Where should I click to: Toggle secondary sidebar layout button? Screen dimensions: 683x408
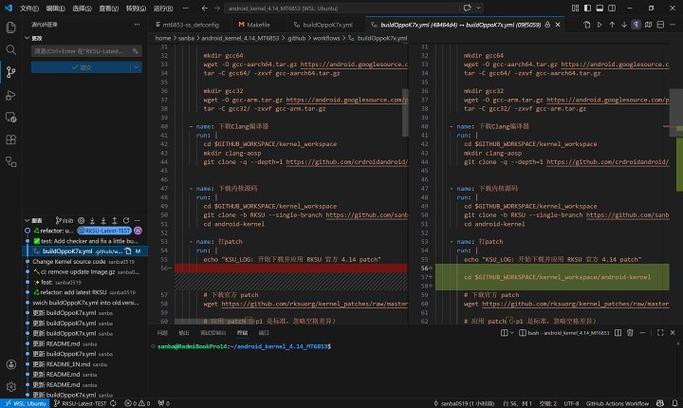[612, 8]
